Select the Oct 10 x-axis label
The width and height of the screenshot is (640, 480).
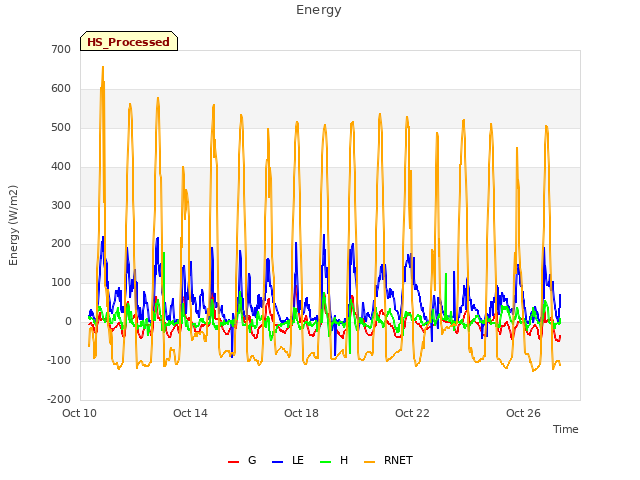pos(79,413)
